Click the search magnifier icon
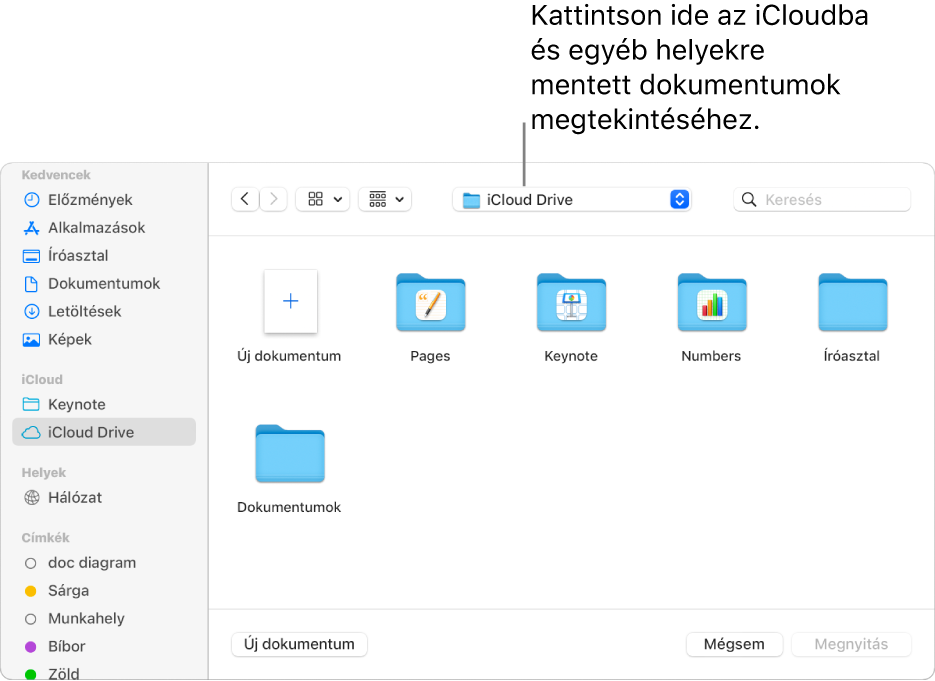The height and width of the screenshot is (681, 935). click(749, 200)
